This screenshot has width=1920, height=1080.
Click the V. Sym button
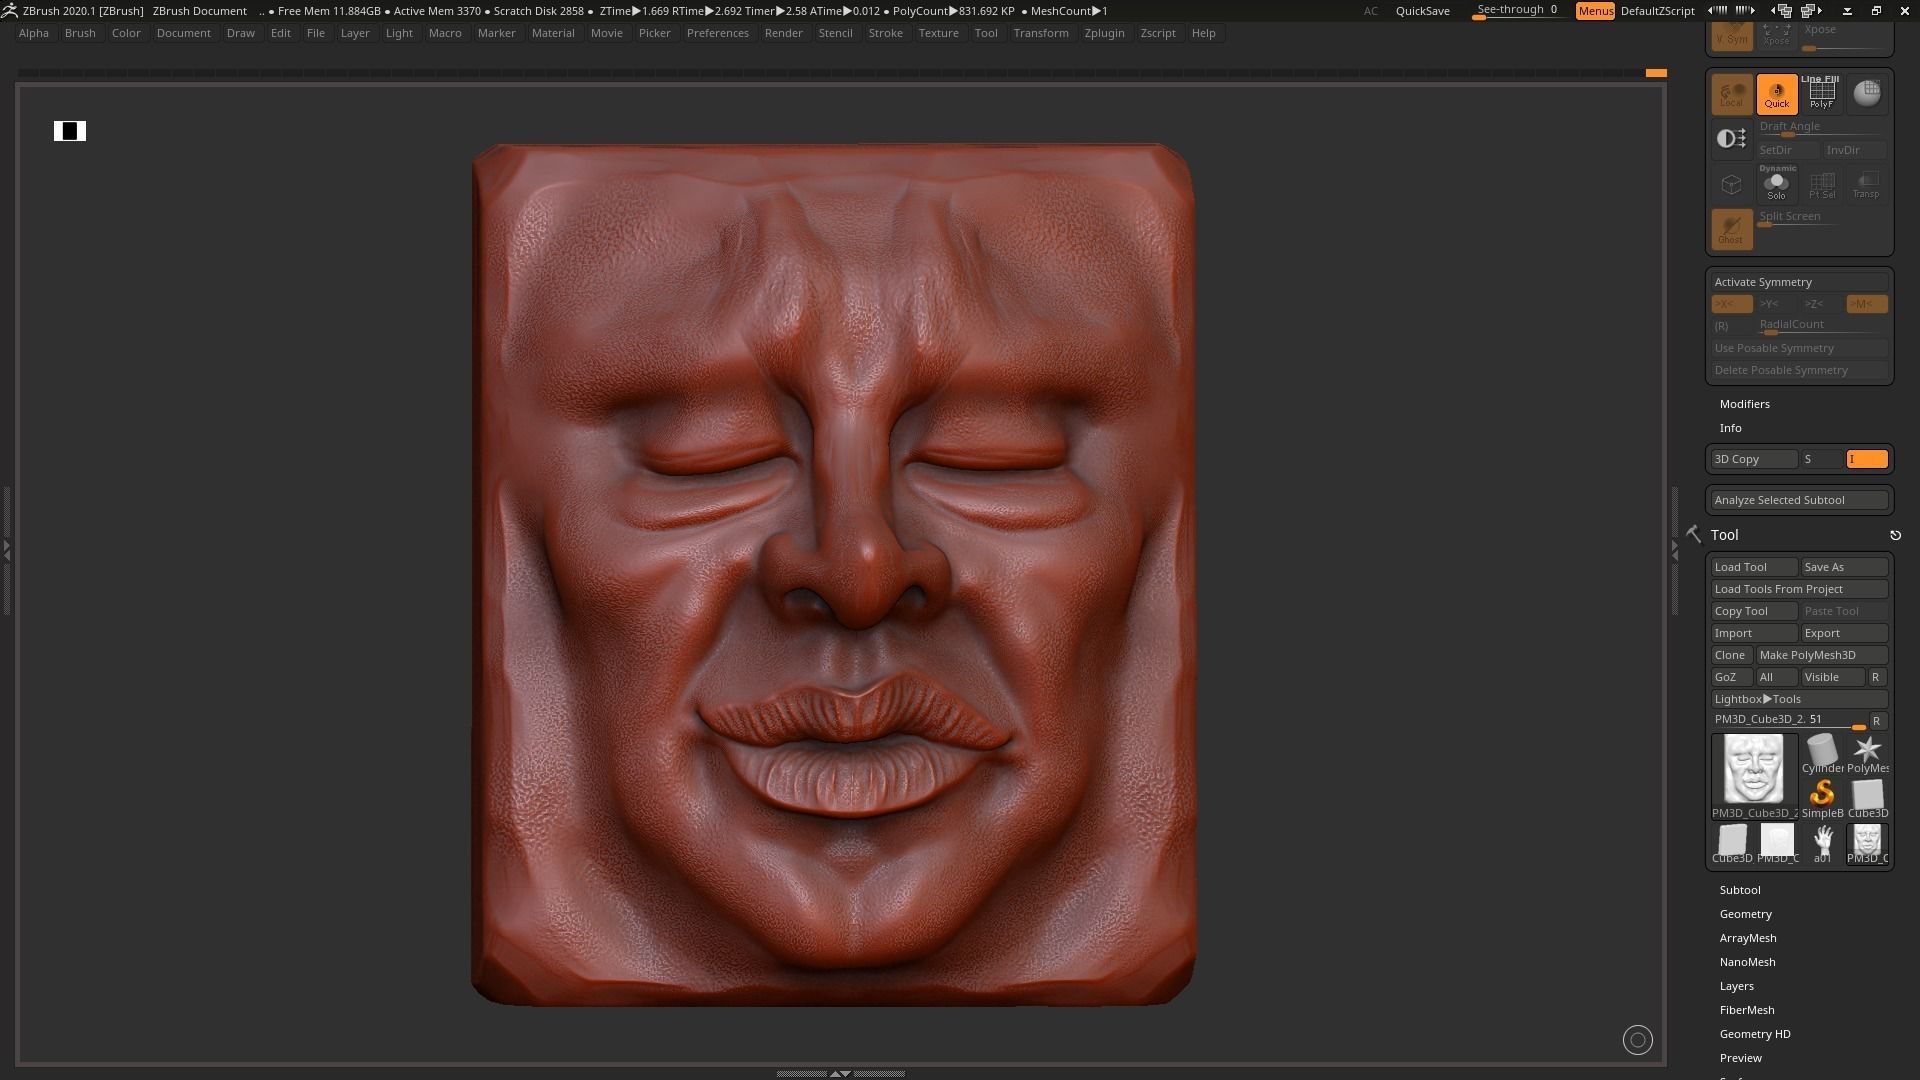(1731, 35)
